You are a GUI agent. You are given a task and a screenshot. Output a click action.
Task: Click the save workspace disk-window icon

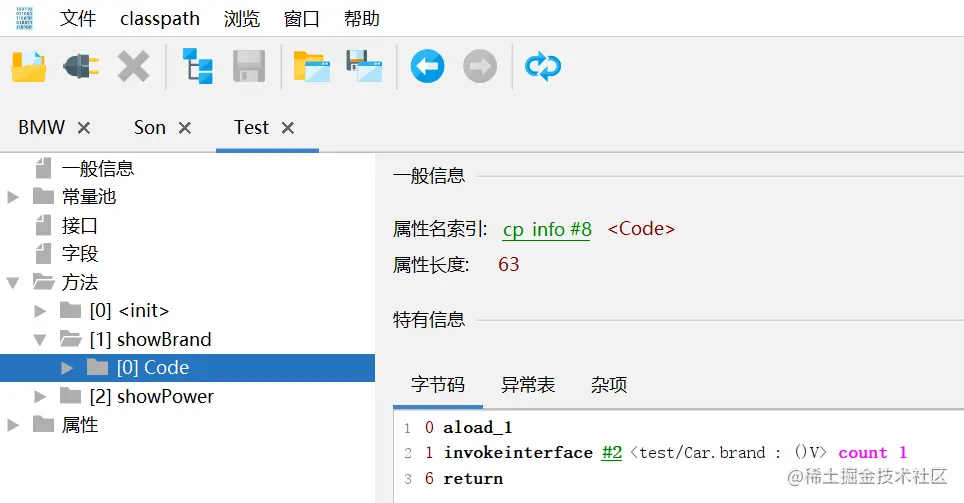364,66
